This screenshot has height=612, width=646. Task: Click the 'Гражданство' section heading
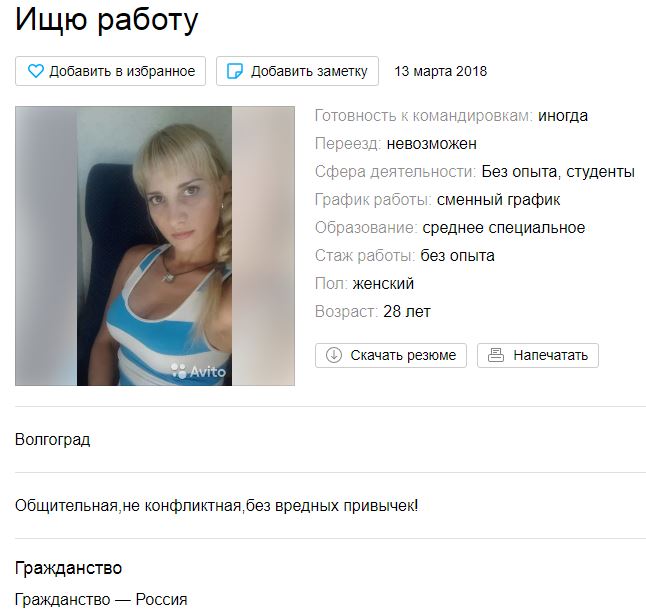68,568
